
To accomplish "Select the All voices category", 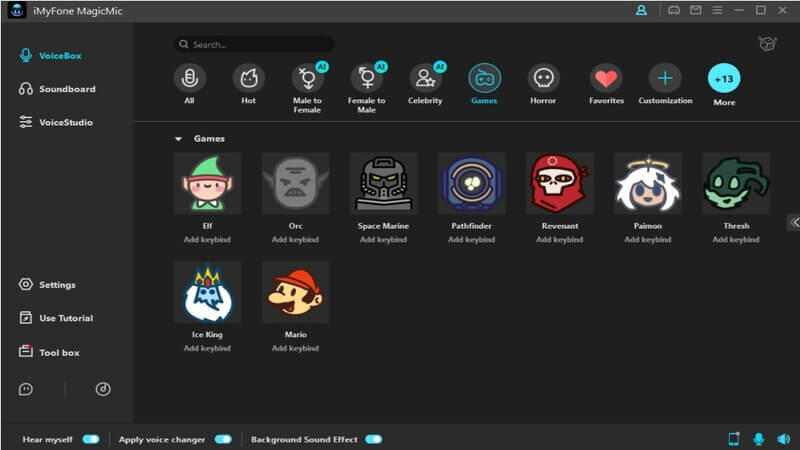I will point(189,84).
